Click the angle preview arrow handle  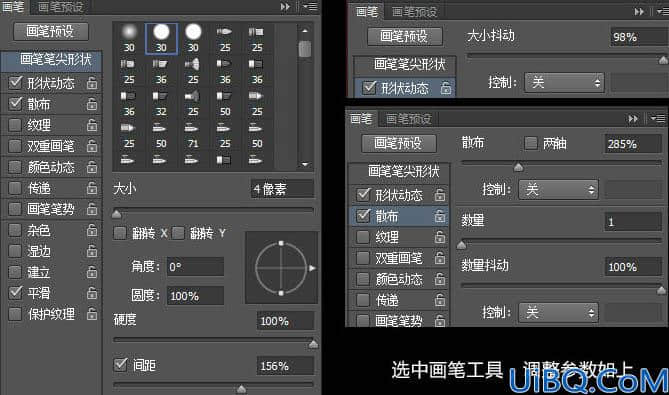click(x=312, y=268)
